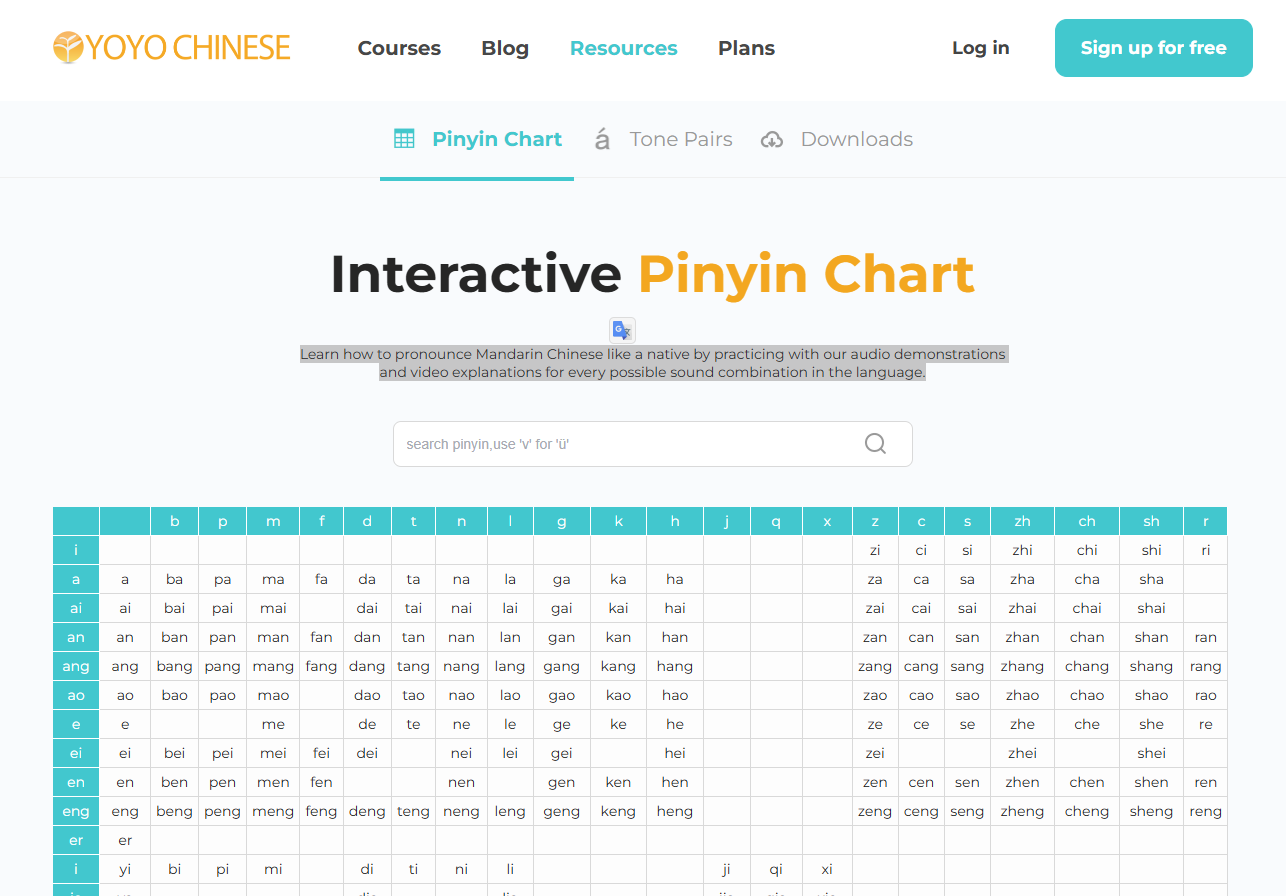This screenshot has height=896, width=1286.
Task: Click the 'ma' pinyin cell
Action: click(273, 579)
